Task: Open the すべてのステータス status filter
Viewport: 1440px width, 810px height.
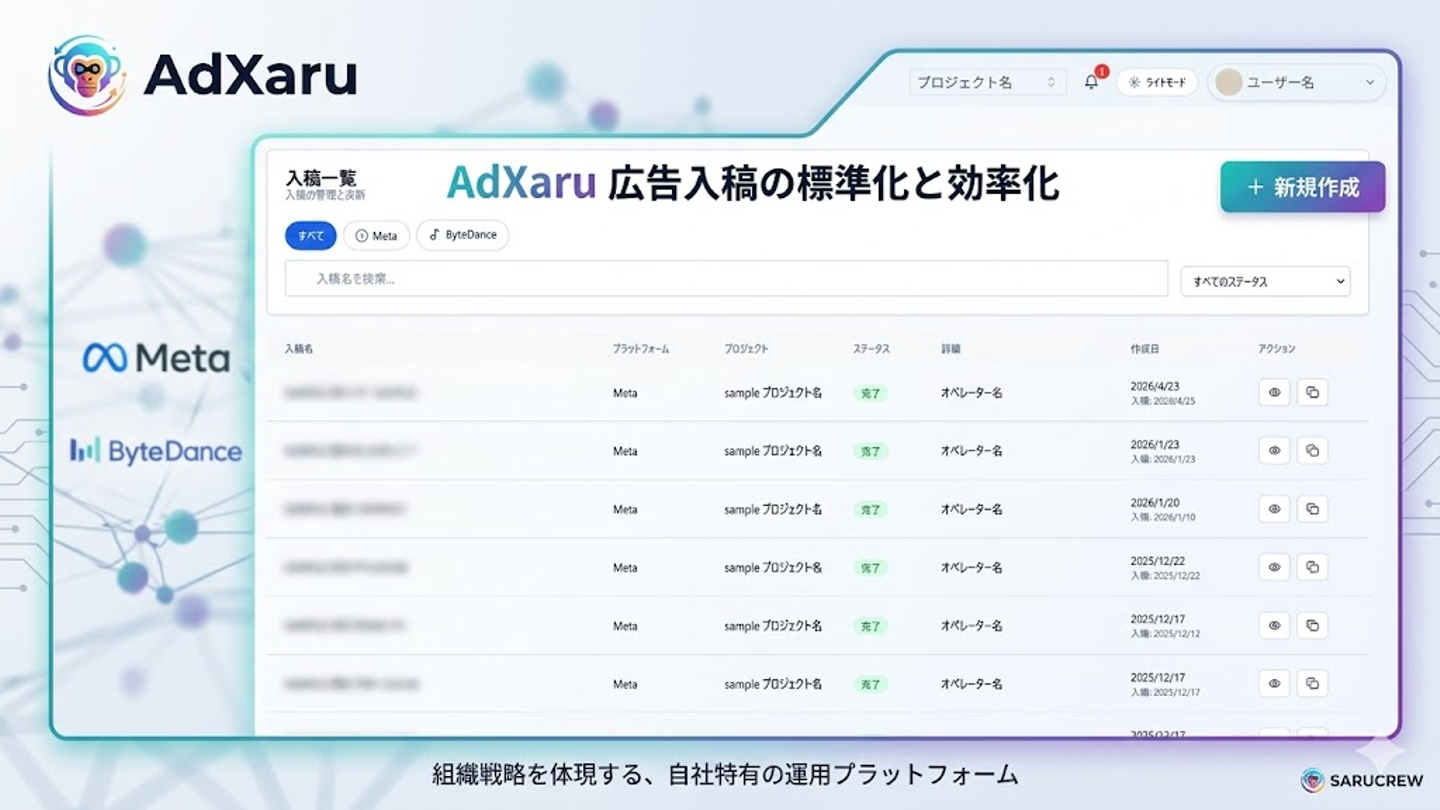Action: 1265,281
